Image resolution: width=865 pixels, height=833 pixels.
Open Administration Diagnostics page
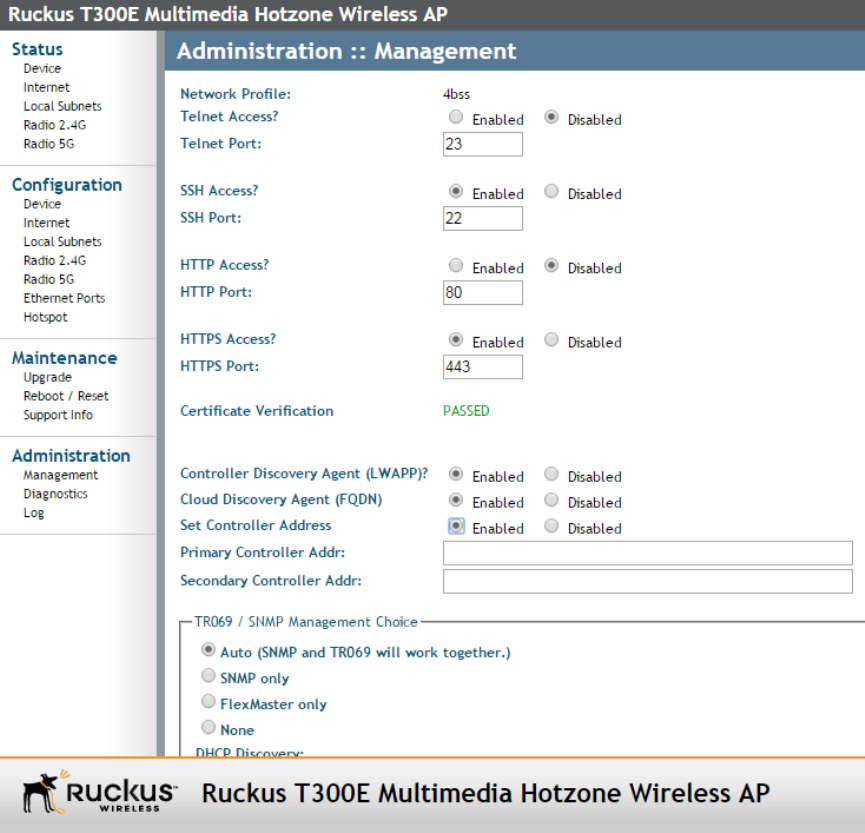pyautogui.click(x=55, y=494)
